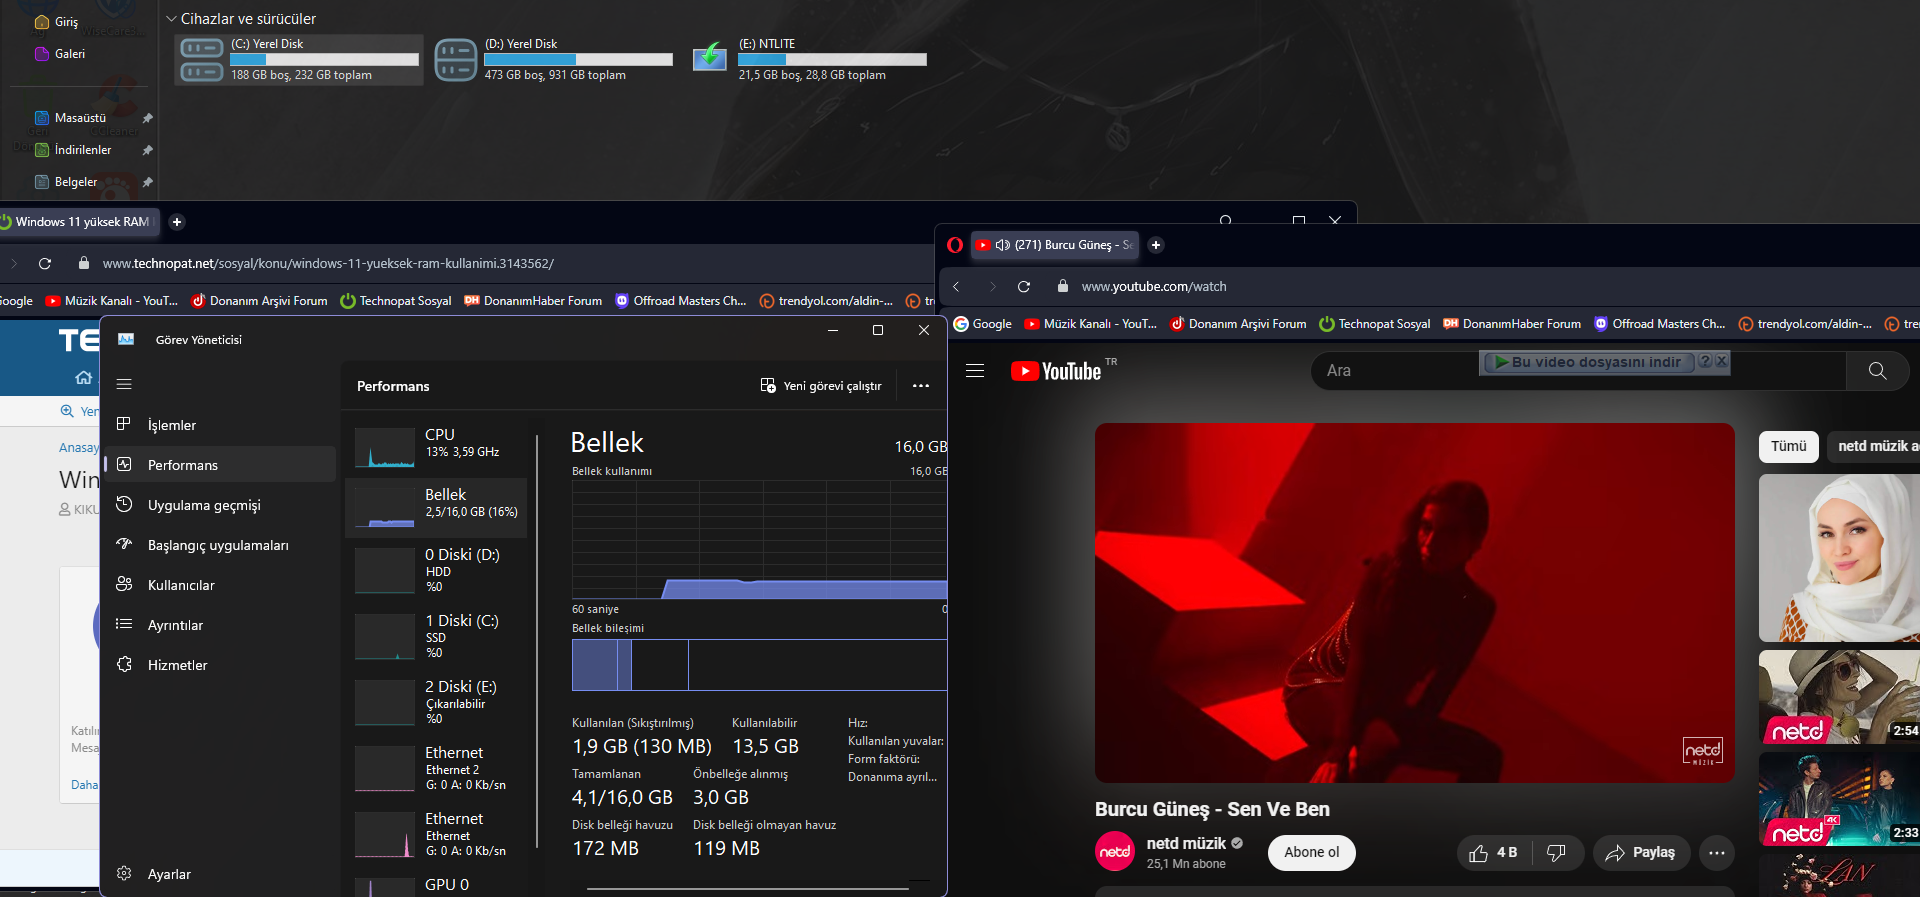Open the suggested video with 2:54 duration
This screenshot has height=897, width=1920.
[1839, 697]
